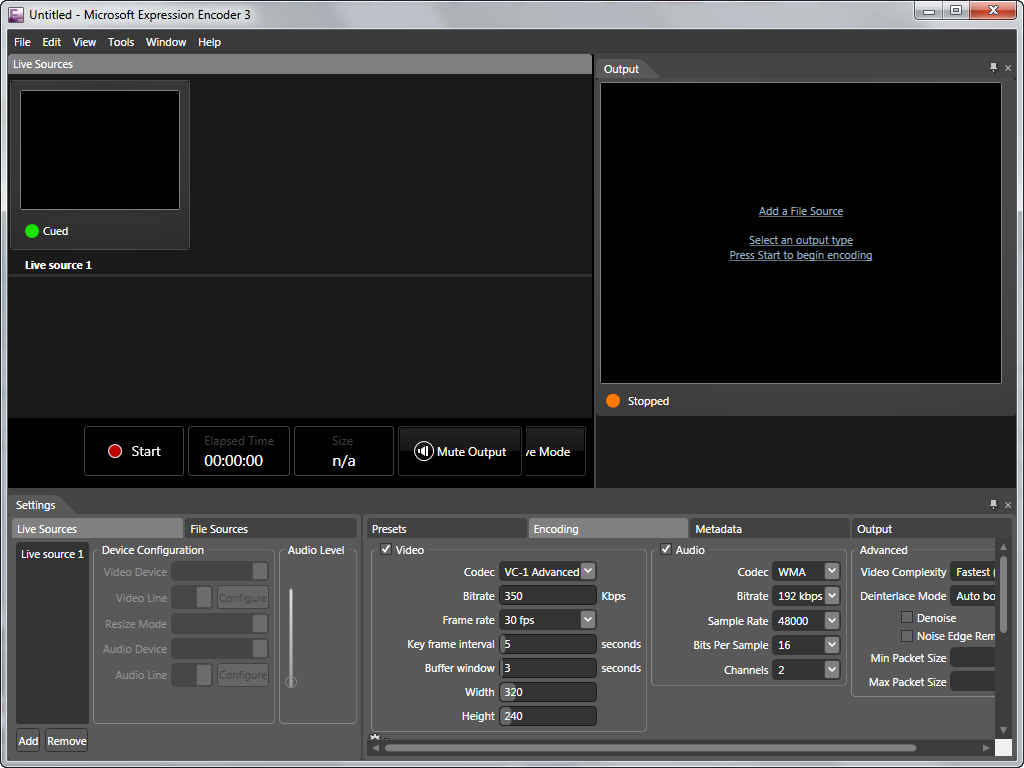Open the File menu
The height and width of the screenshot is (768, 1024).
(22, 42)
